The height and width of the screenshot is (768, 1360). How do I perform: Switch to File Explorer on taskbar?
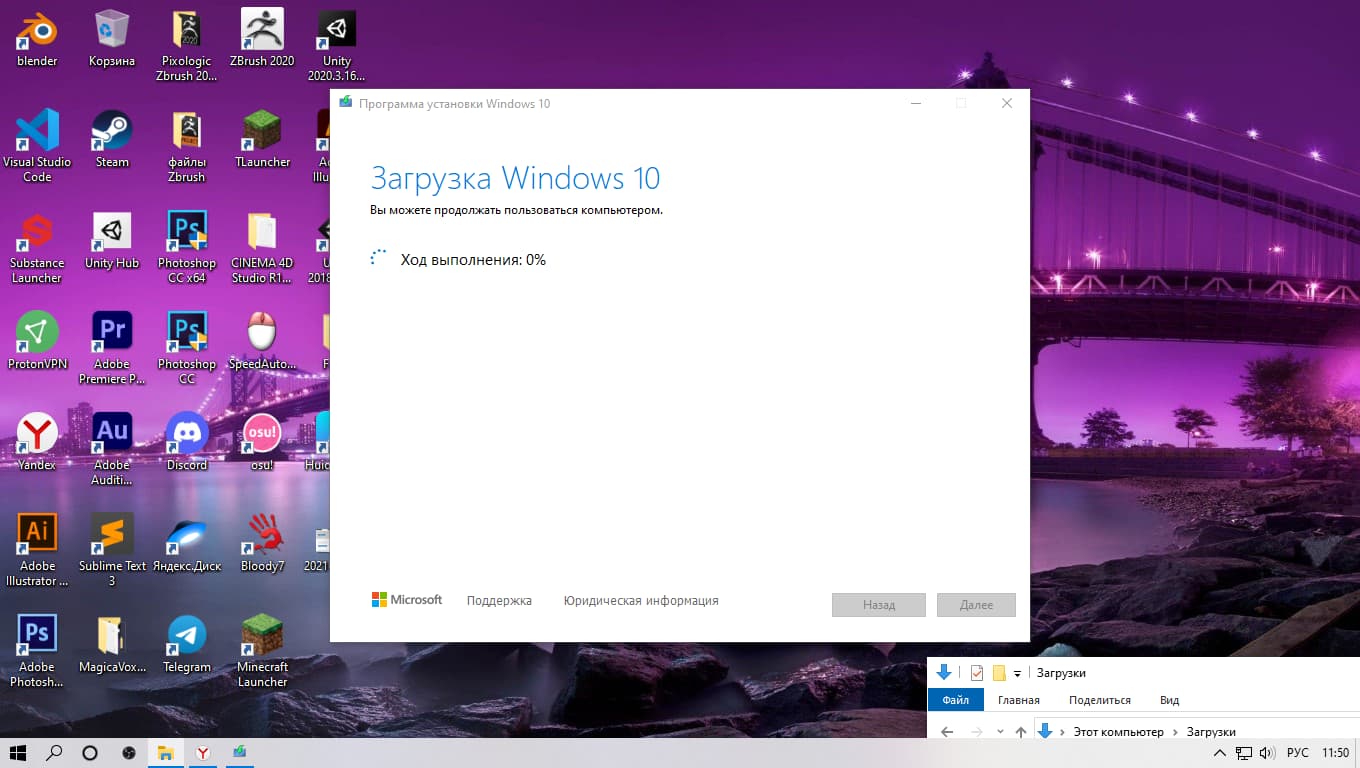tap(165, 753)
